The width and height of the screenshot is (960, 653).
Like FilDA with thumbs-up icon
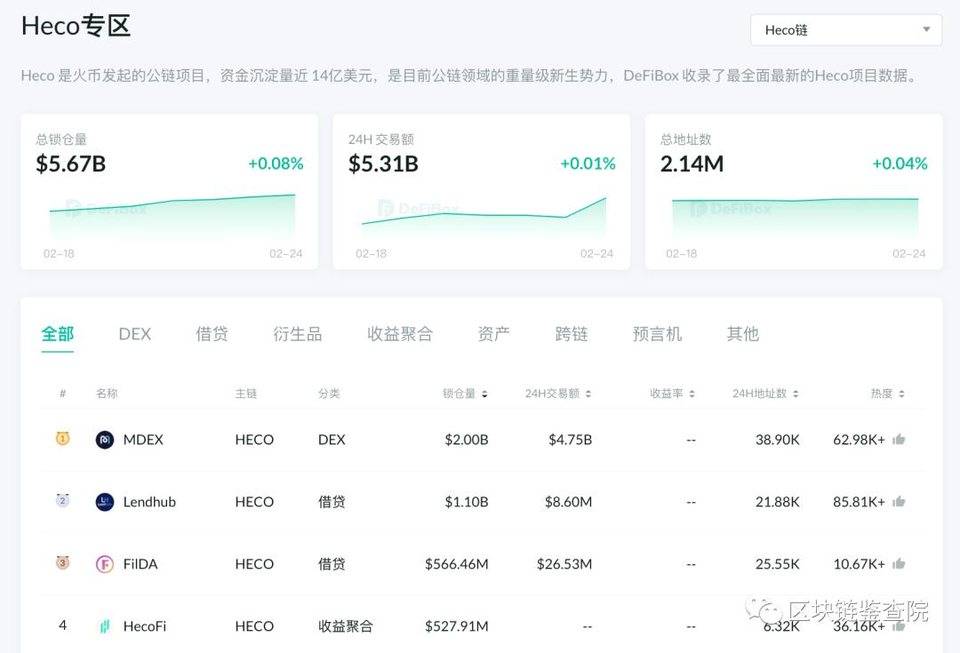[899, 563]
